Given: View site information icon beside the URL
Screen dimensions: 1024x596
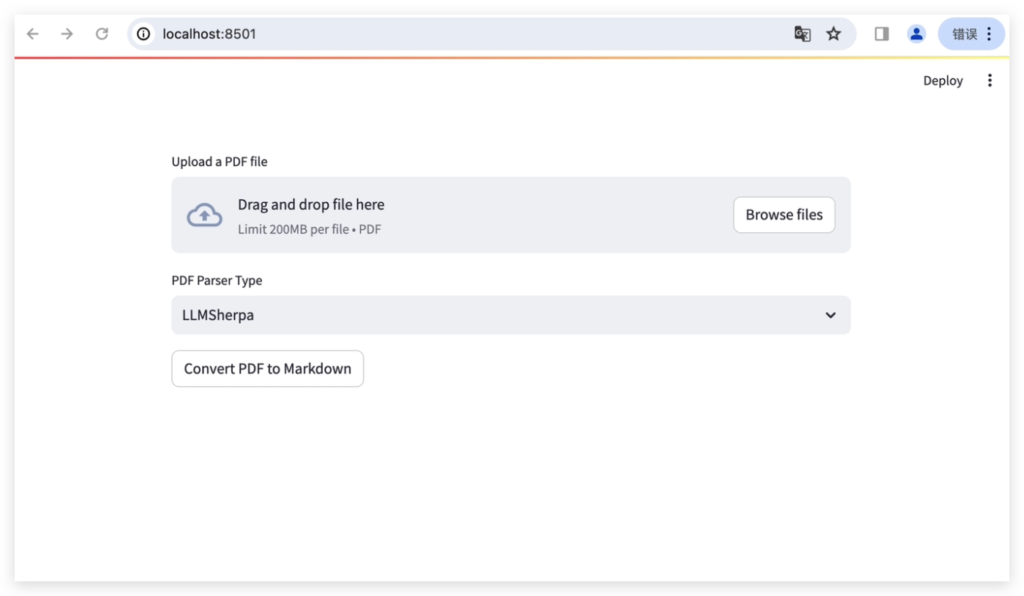Looking at the screenshot, I should (144, 34).
